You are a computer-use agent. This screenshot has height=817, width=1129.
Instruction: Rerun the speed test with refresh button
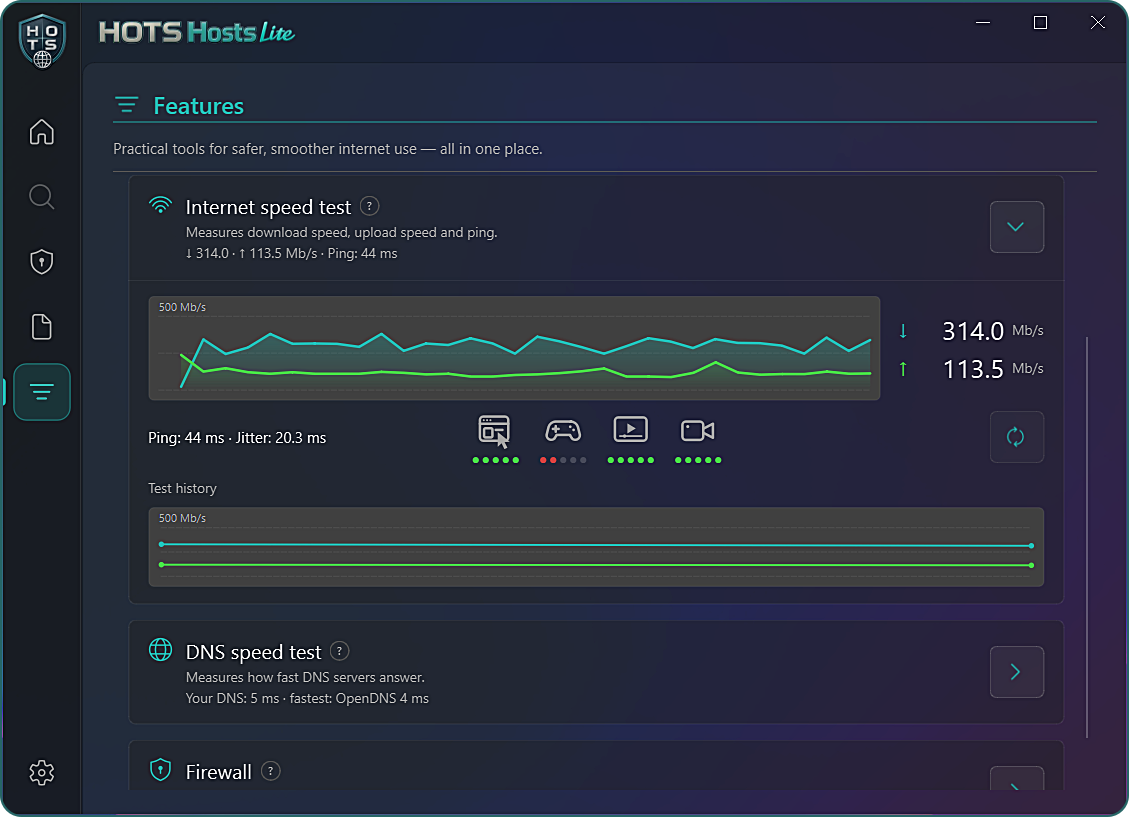(1016, 437)
